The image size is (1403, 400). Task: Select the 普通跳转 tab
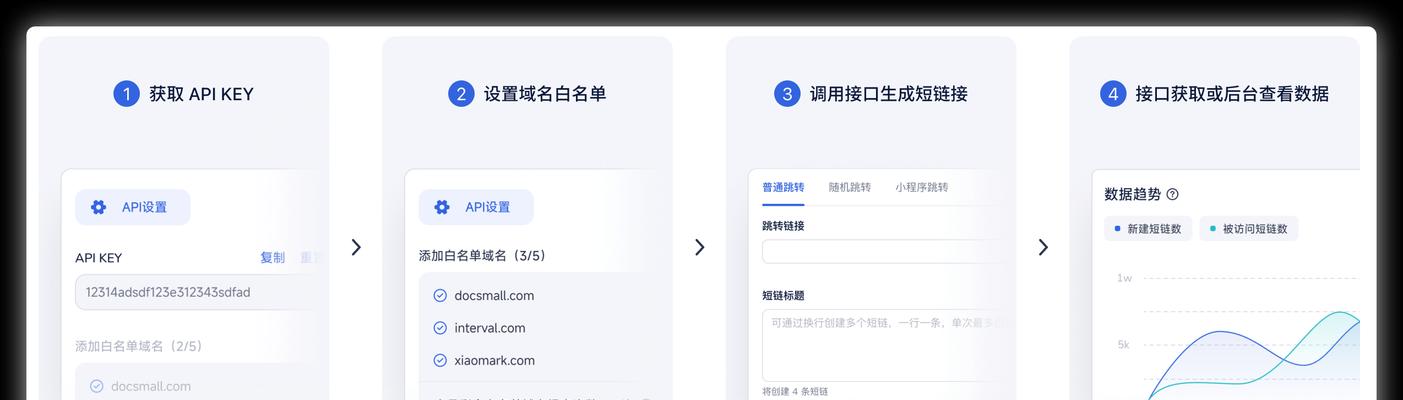[x=783, y=187]
